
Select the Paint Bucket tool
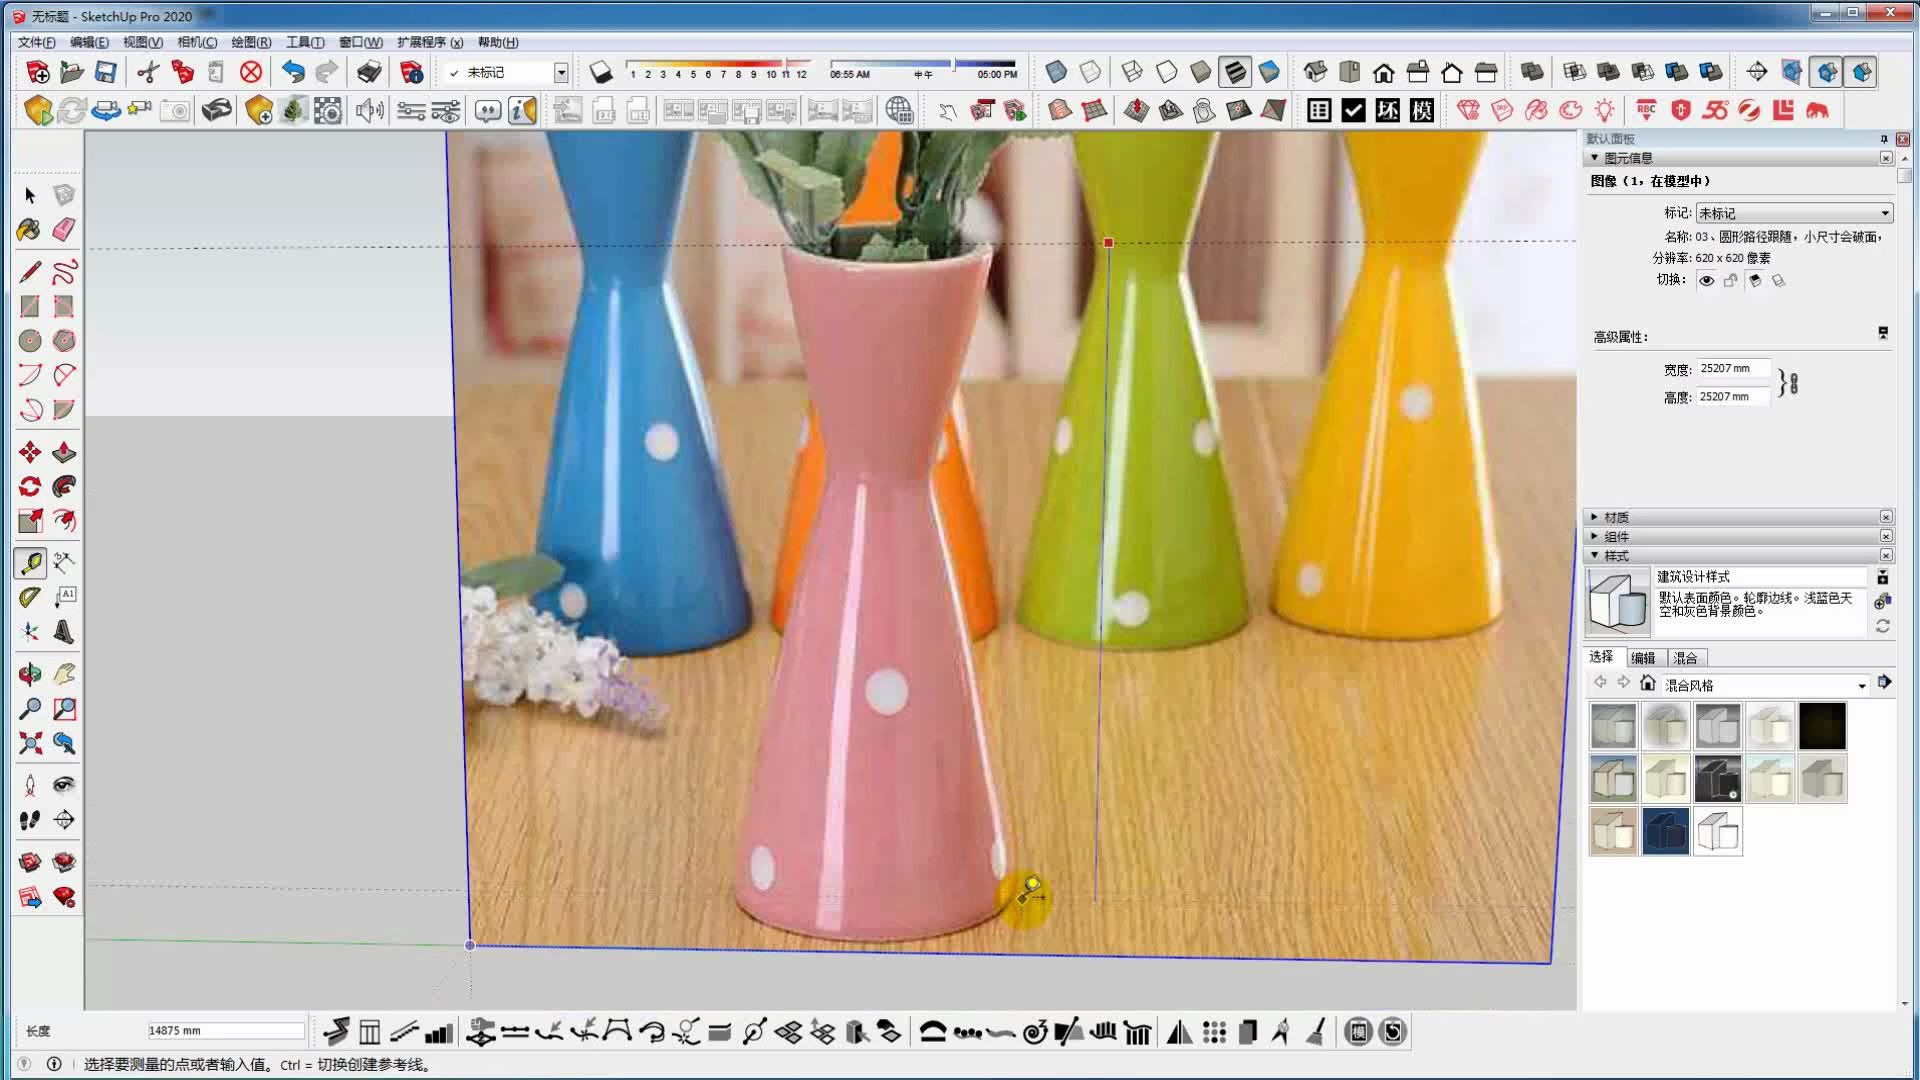pos(29,230)
